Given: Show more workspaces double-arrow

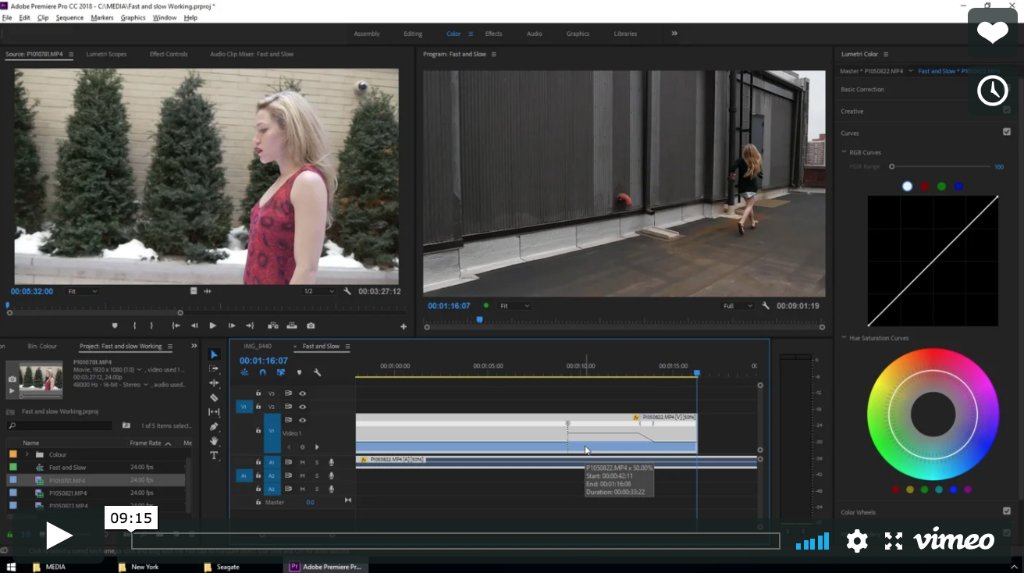Looking at the screenshot, I should click(675, 33).
